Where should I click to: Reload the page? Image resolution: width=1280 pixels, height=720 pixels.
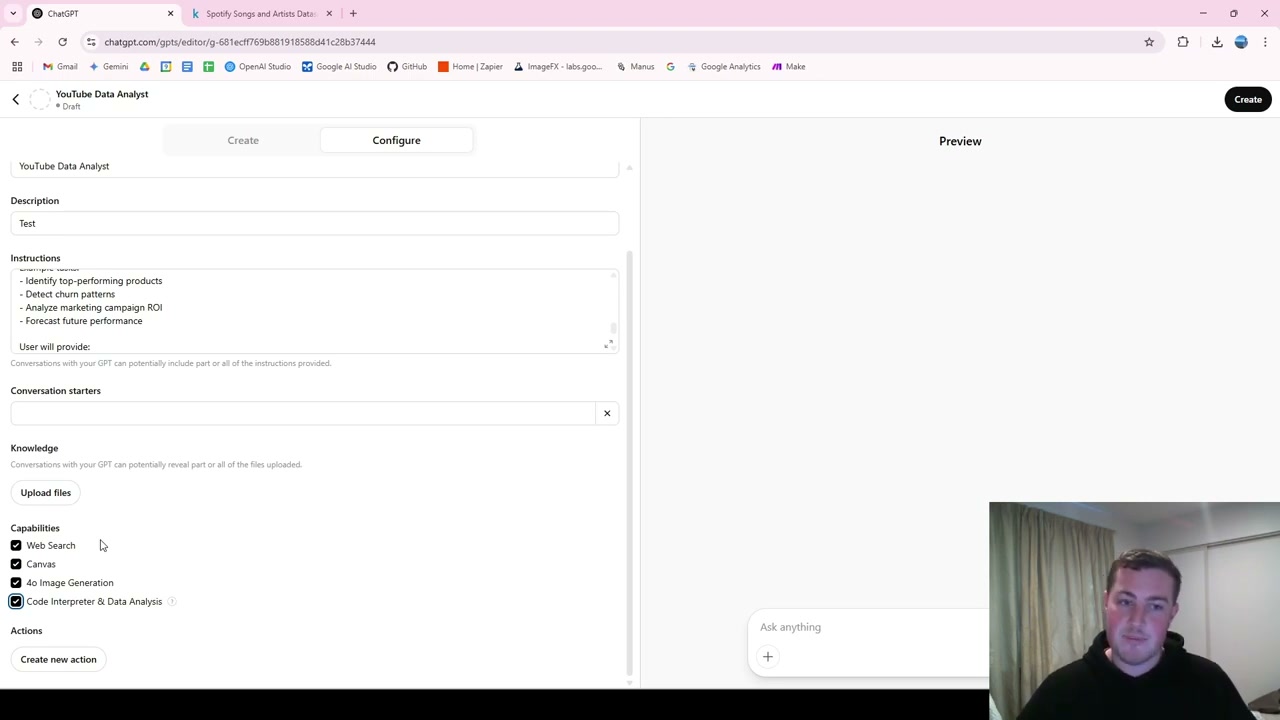click(62, 42)
